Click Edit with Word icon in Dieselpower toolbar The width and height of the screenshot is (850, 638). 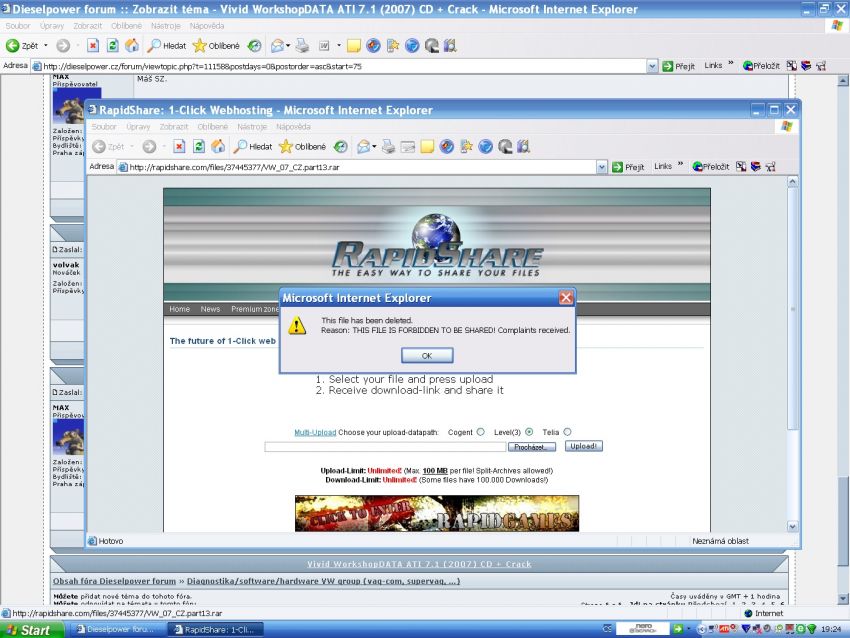click(324, 46)
